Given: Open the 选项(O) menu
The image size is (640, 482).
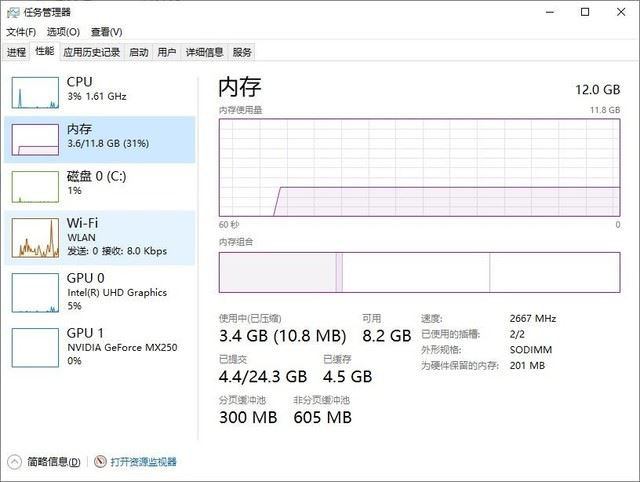Looking at the screenshot, I should pos(62,32).
